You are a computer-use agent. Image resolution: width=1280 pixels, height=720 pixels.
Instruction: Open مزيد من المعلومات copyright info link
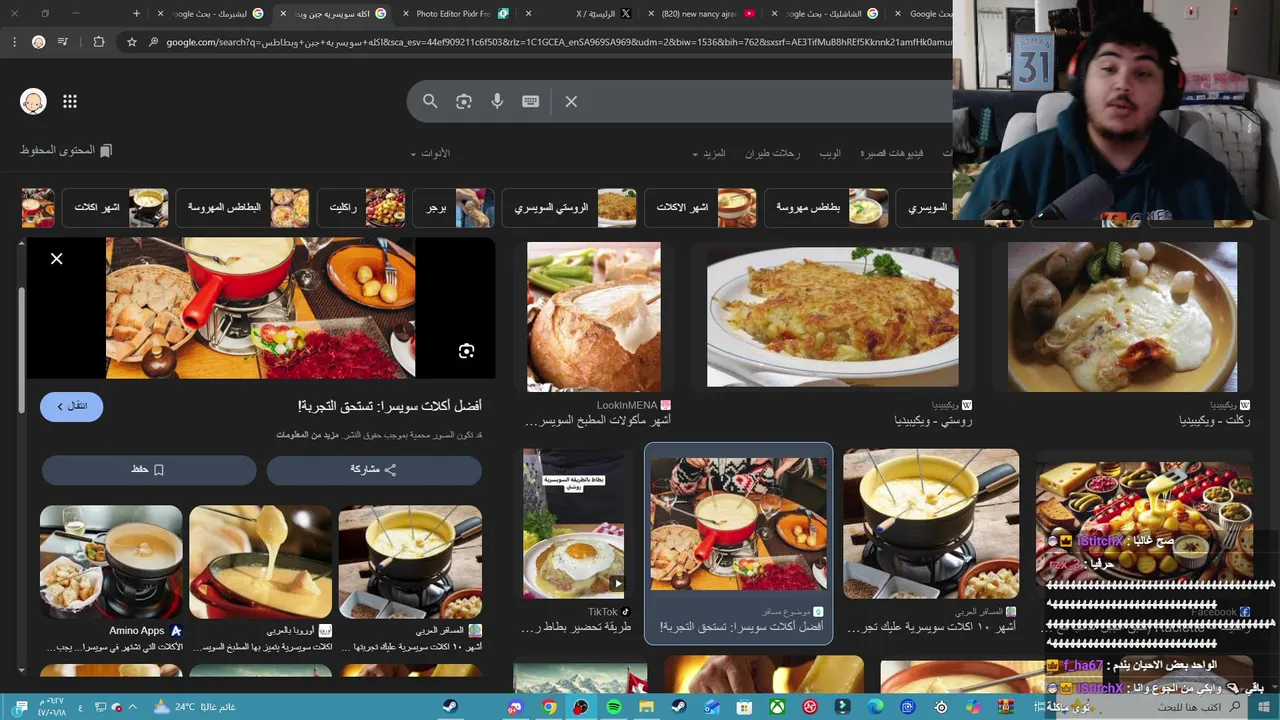coord(306,435)
